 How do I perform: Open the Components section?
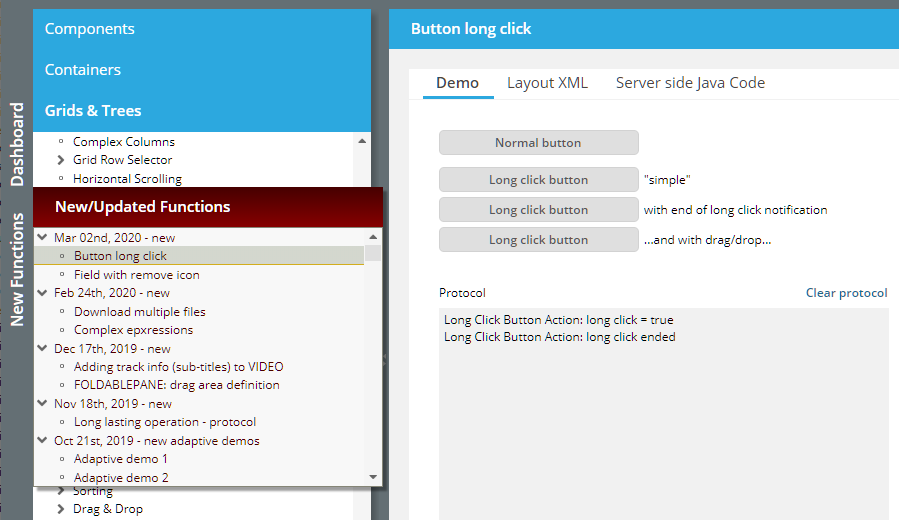pyautogui.click(x=90, y=29)
